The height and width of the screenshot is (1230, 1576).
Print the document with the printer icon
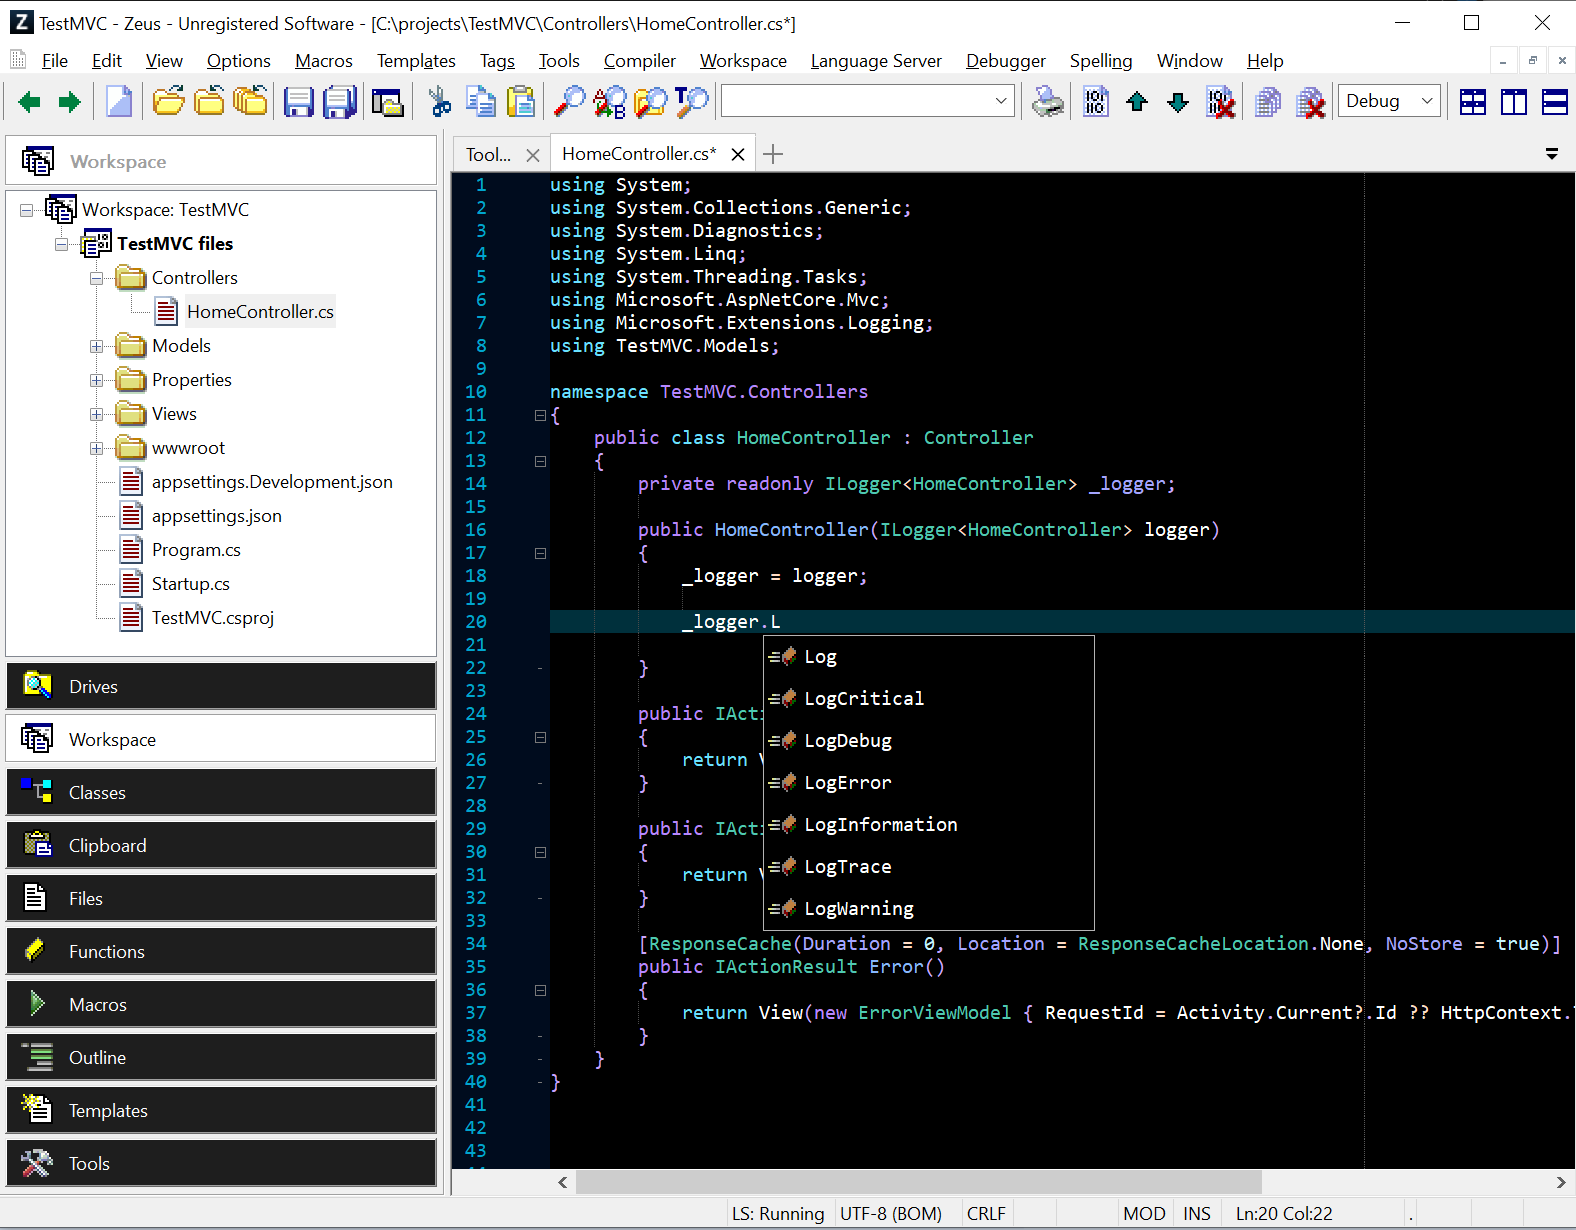tap(1048, 102)
